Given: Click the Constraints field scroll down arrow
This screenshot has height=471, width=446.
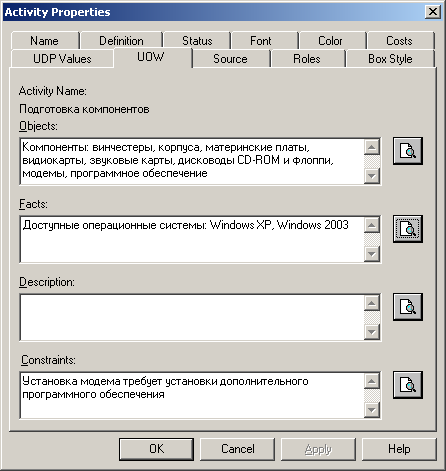Looking at the screenshot, I should 372,409.
